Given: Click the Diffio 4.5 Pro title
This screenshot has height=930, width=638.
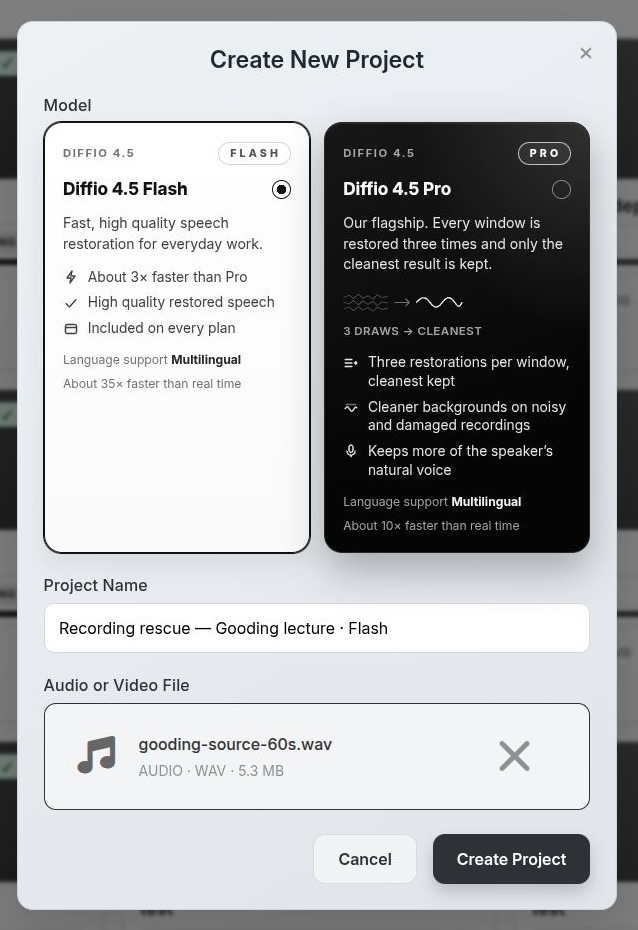Looking at the screenshot, I should point(397,189).
